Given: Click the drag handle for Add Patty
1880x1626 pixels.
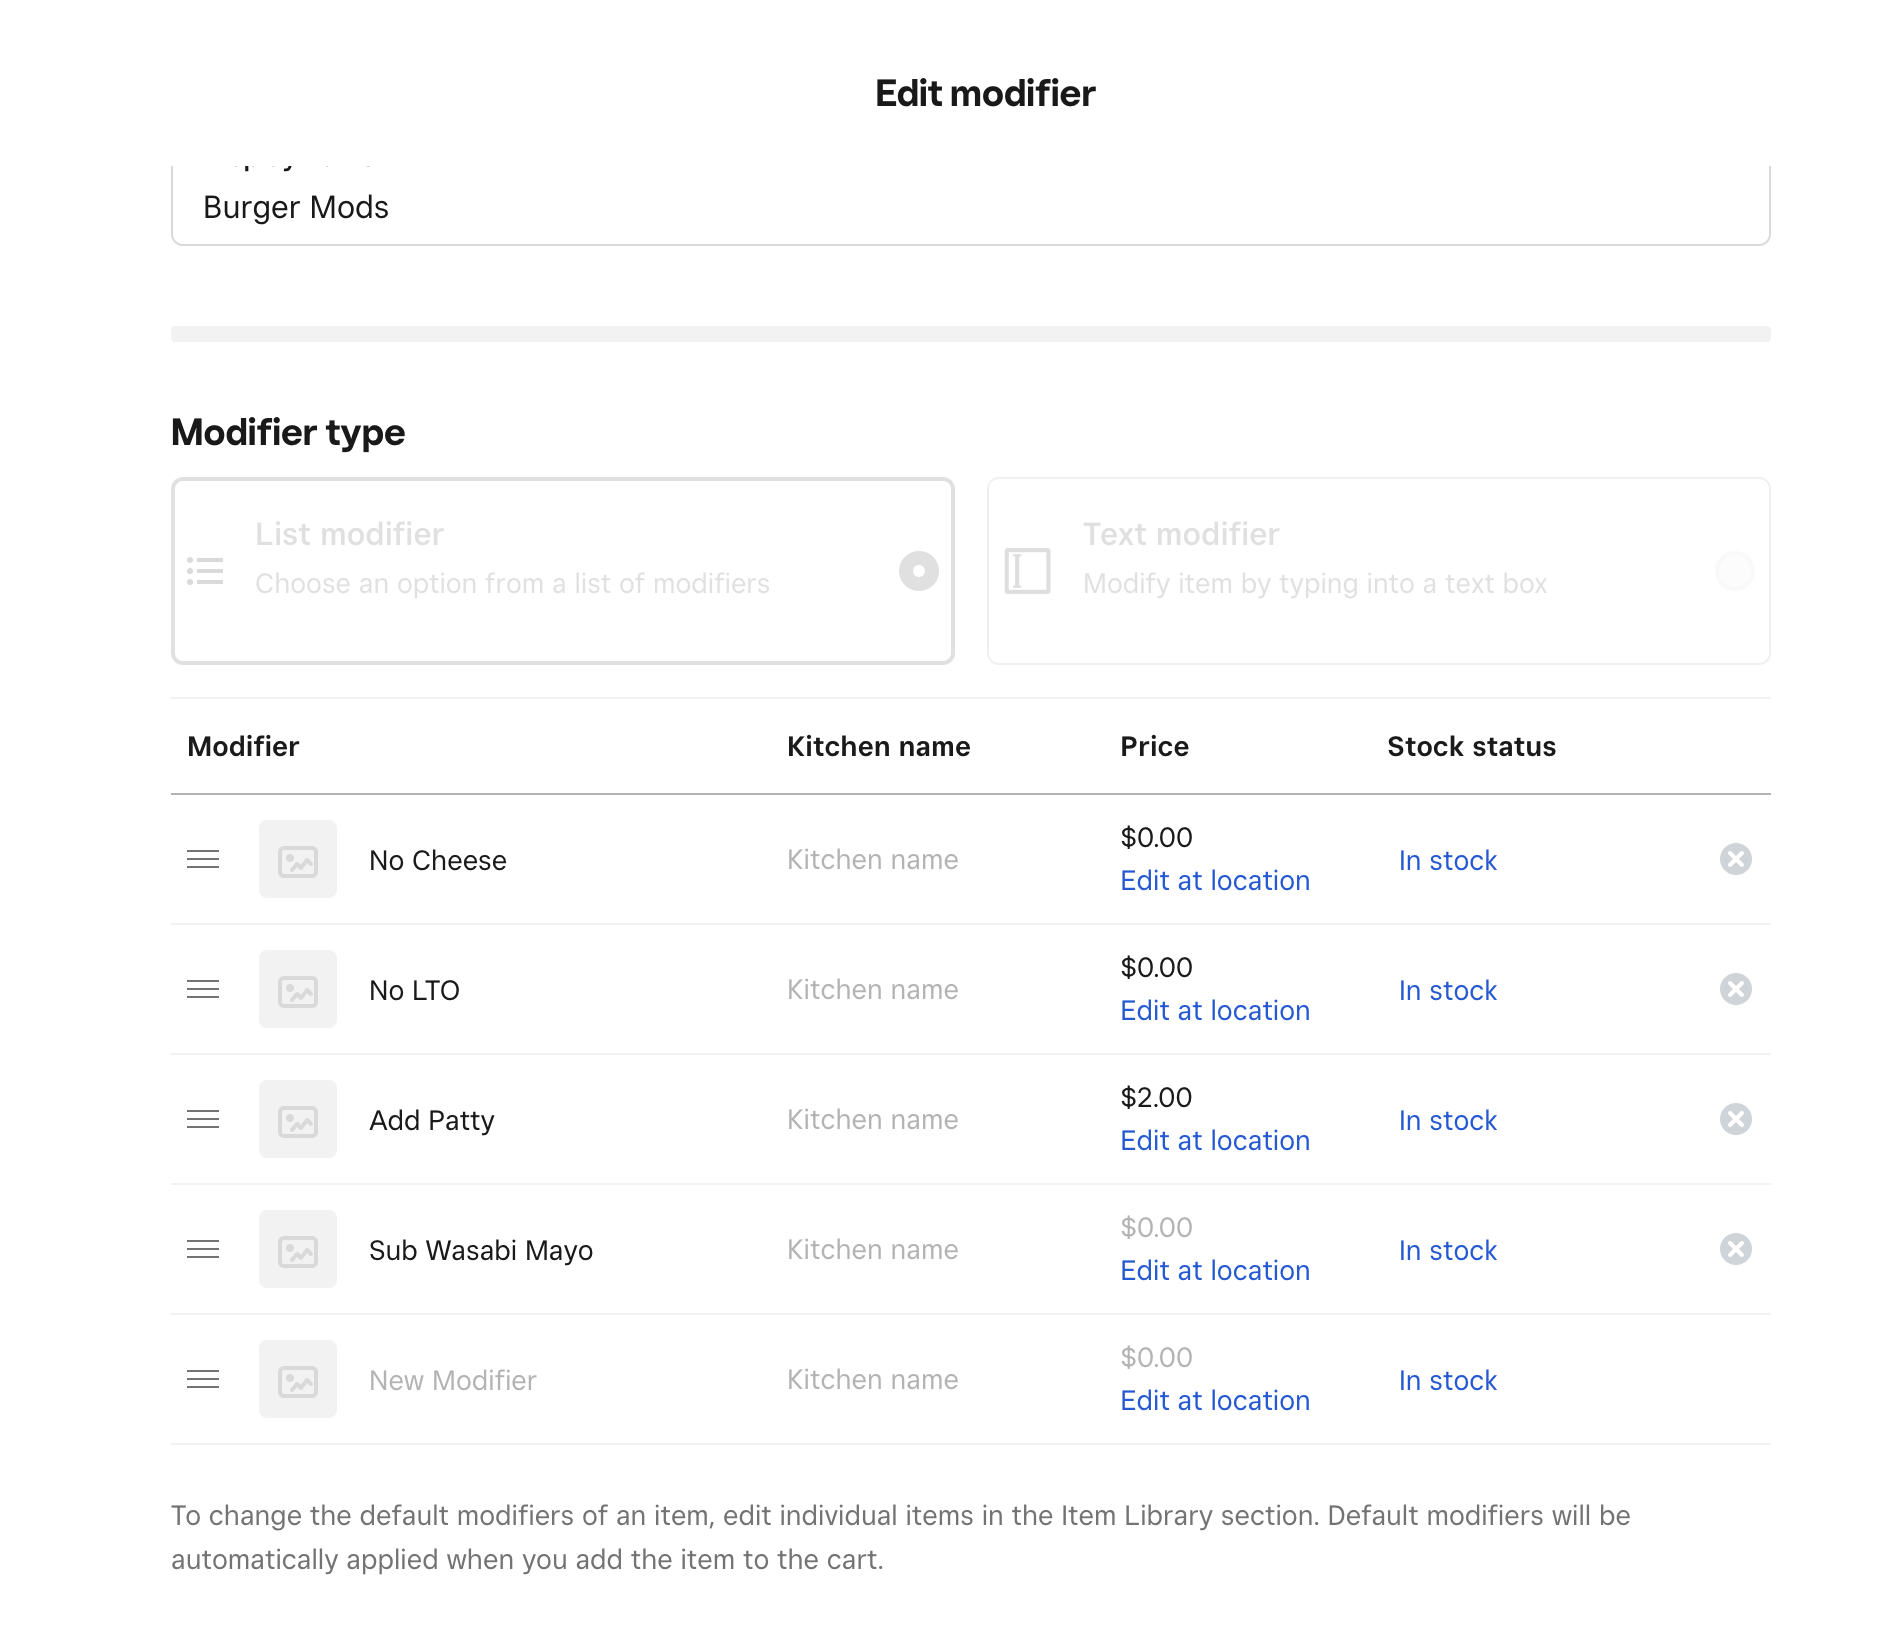Looking at the screenshot, I should coord(203,1120).
